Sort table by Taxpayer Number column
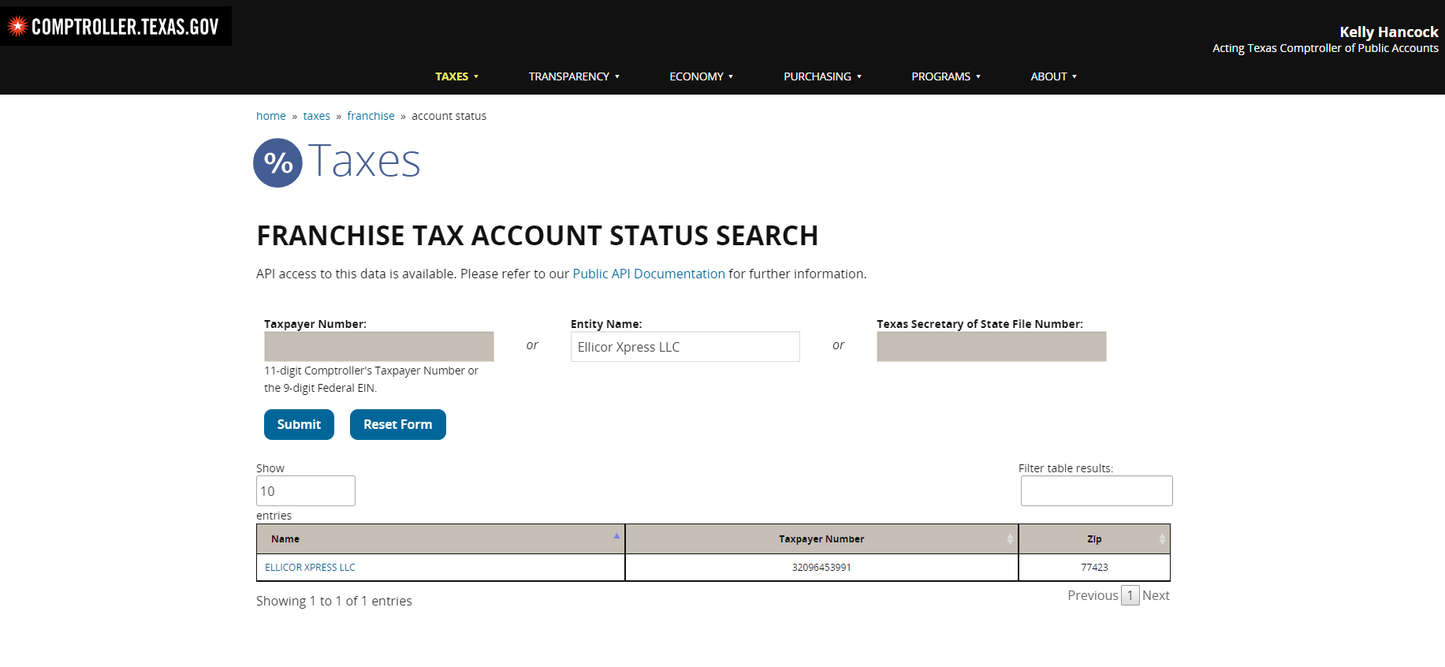 tap(822, 539)
